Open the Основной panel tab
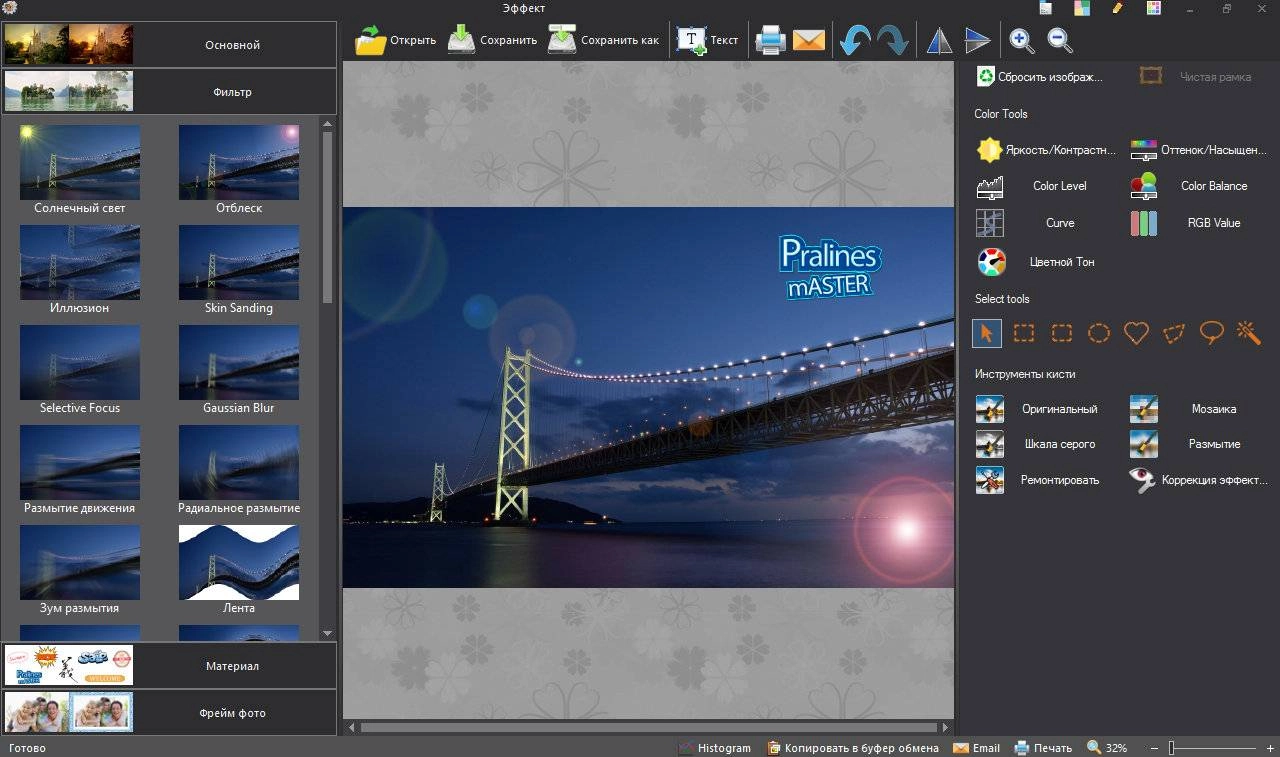Screen dimensions: 1280x757 coord(169,45)
